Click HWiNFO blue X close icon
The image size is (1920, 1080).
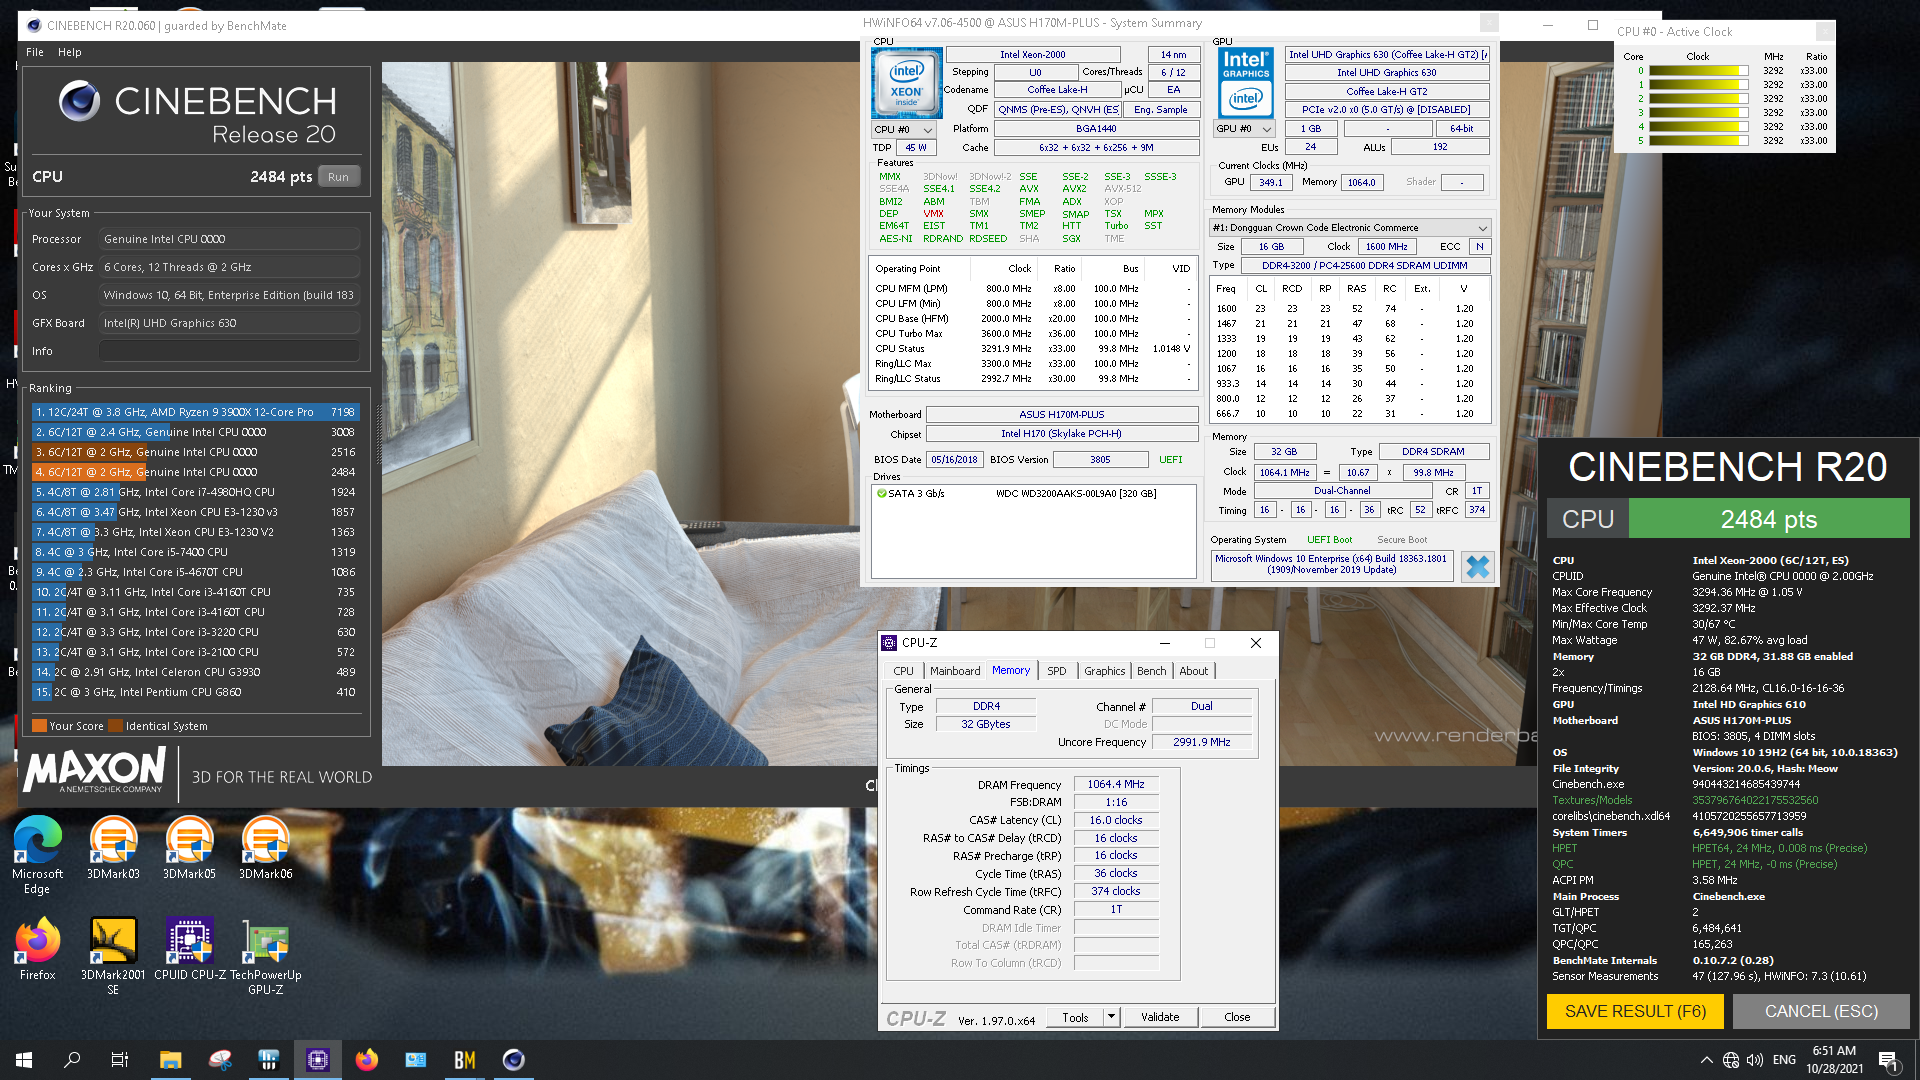(1477, 567)
